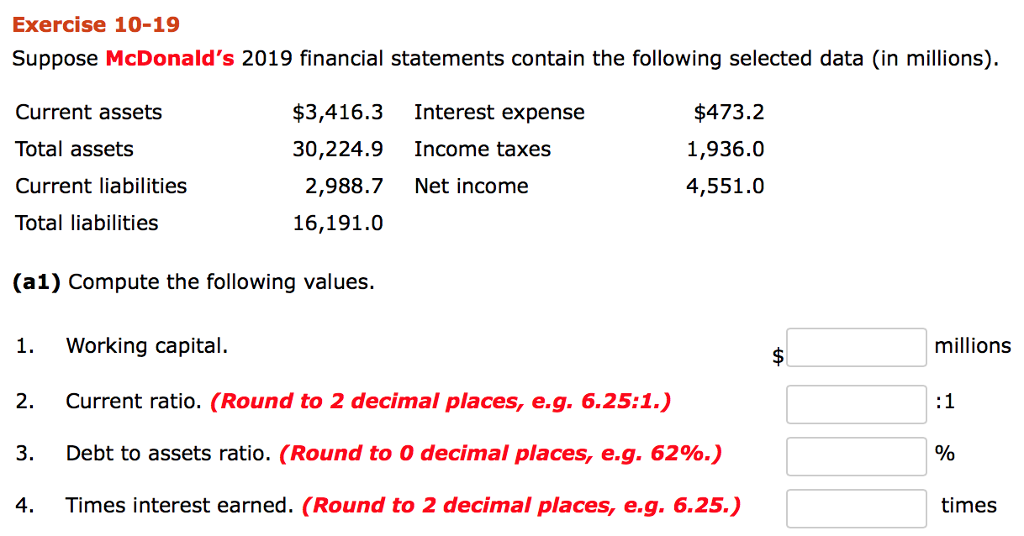
Task: Click the Total liabilities value 16,191.0
Action: point(338,224)
